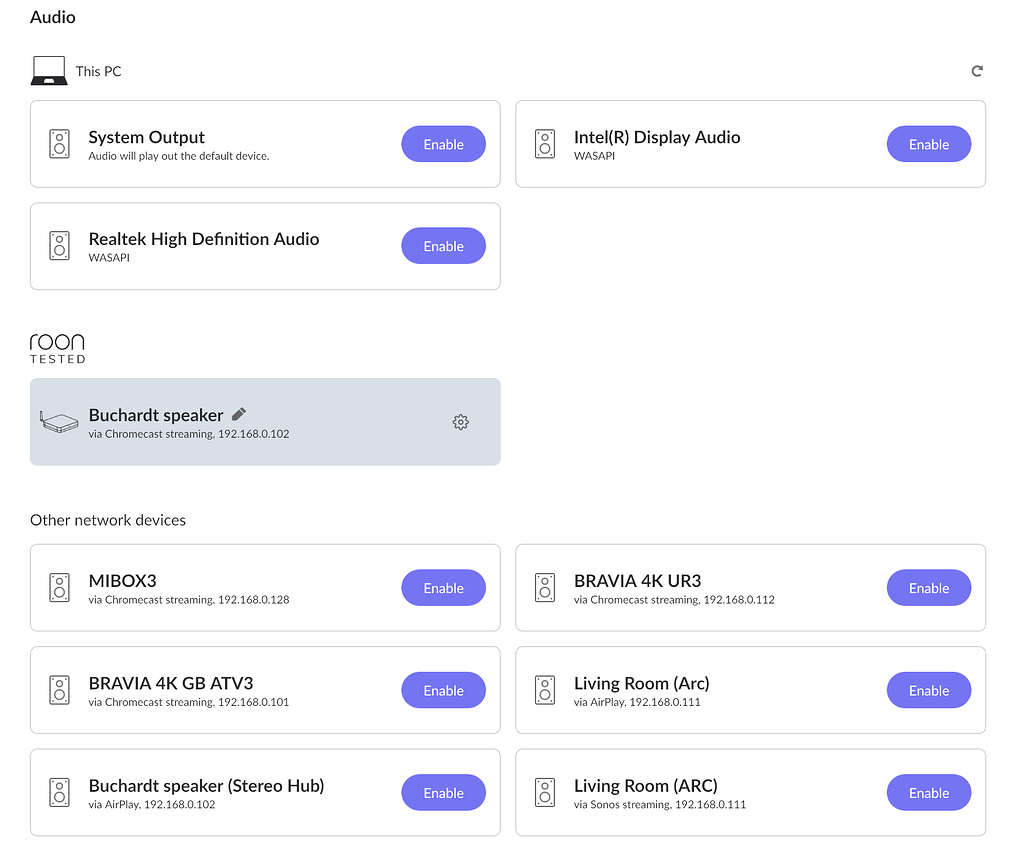Select the Buchardt speaker device card
This screenshot has height=854, width=1024.
265,421
